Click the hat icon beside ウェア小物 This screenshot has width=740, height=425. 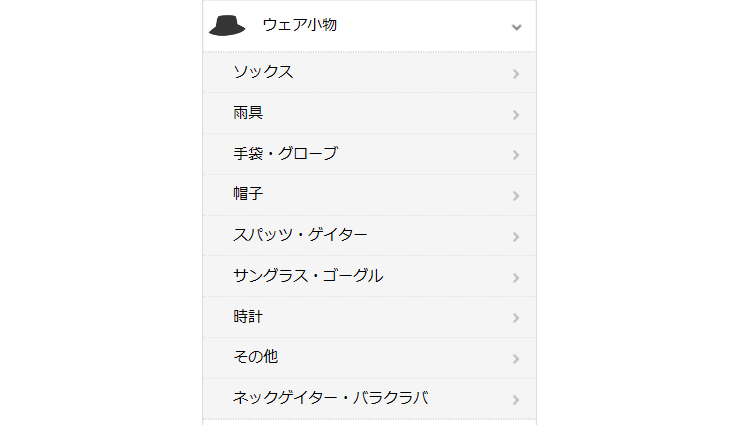coord(227,26)
